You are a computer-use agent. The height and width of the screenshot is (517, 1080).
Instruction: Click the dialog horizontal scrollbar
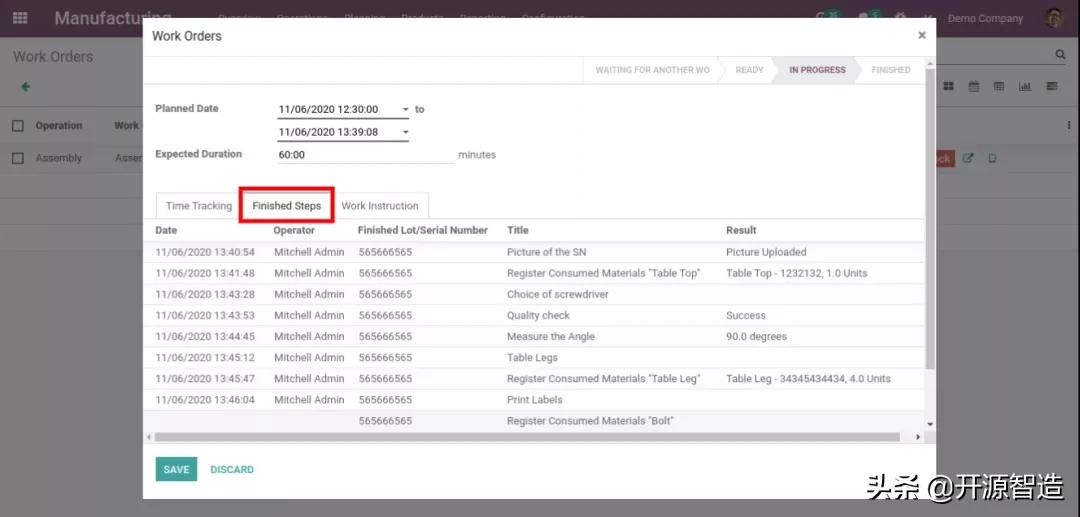click(527, 437)
